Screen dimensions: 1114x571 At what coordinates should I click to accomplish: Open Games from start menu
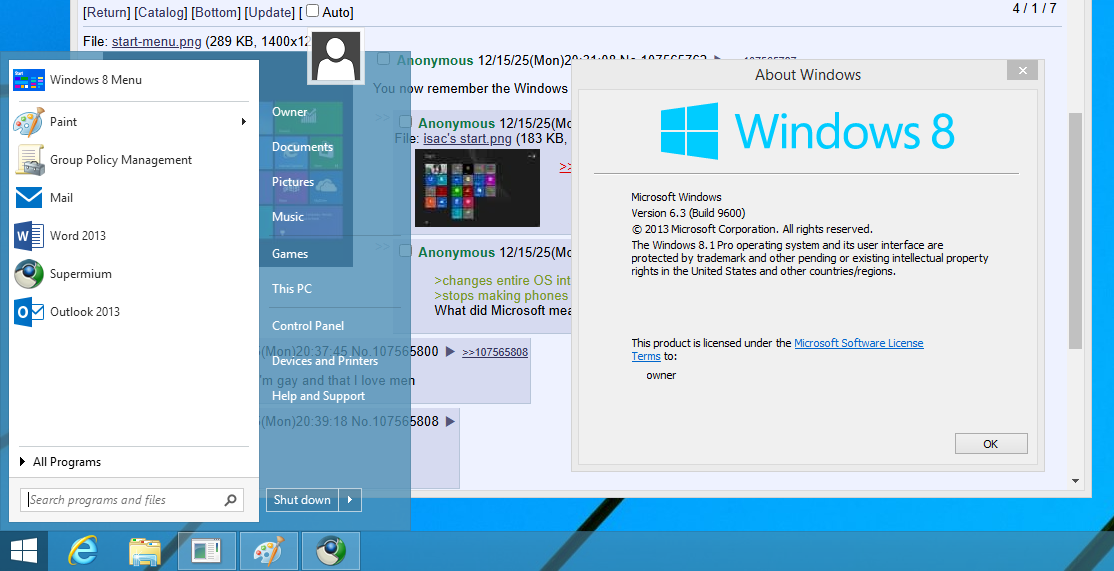pos(290,254)
